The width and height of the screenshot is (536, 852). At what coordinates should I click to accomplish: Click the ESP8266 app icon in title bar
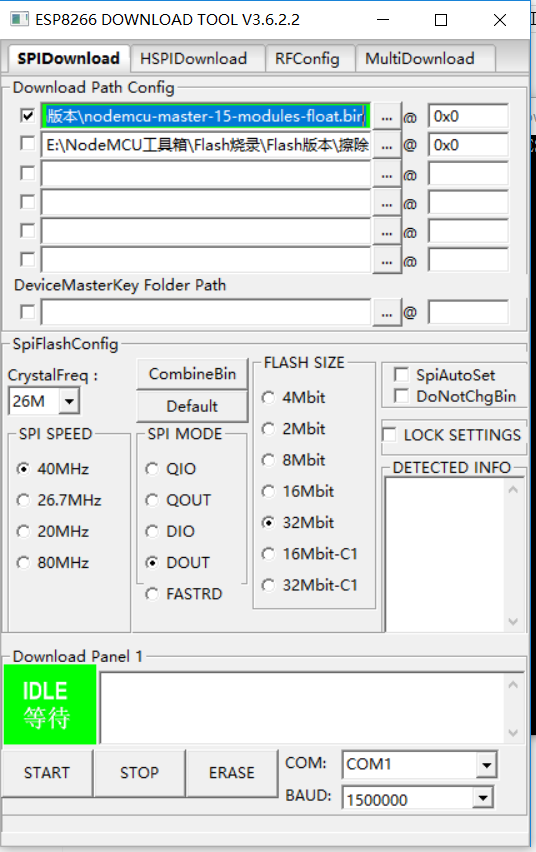[19, 20]
